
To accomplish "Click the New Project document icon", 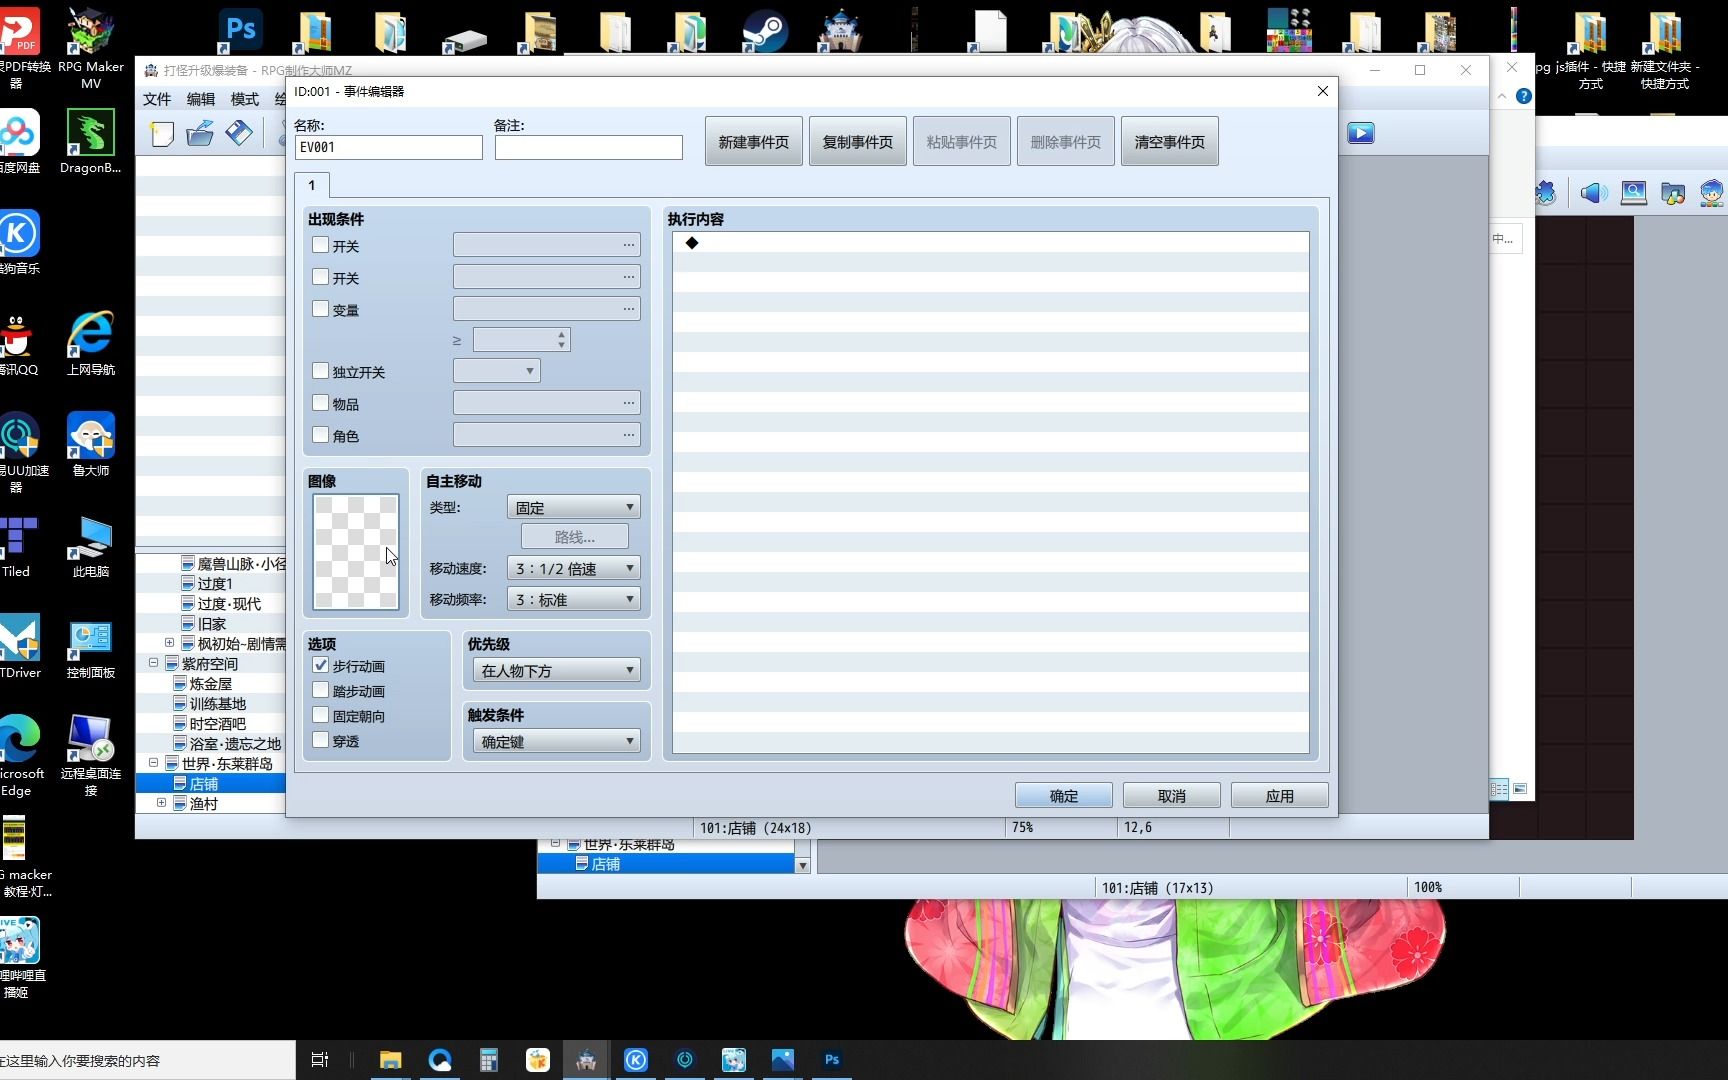I will pos(161,133).
